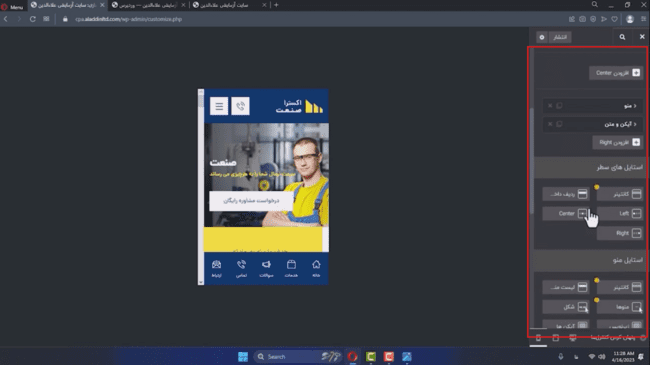
Task: Click the search-tabs magnifier in title bar
Action: pos(595,5)
